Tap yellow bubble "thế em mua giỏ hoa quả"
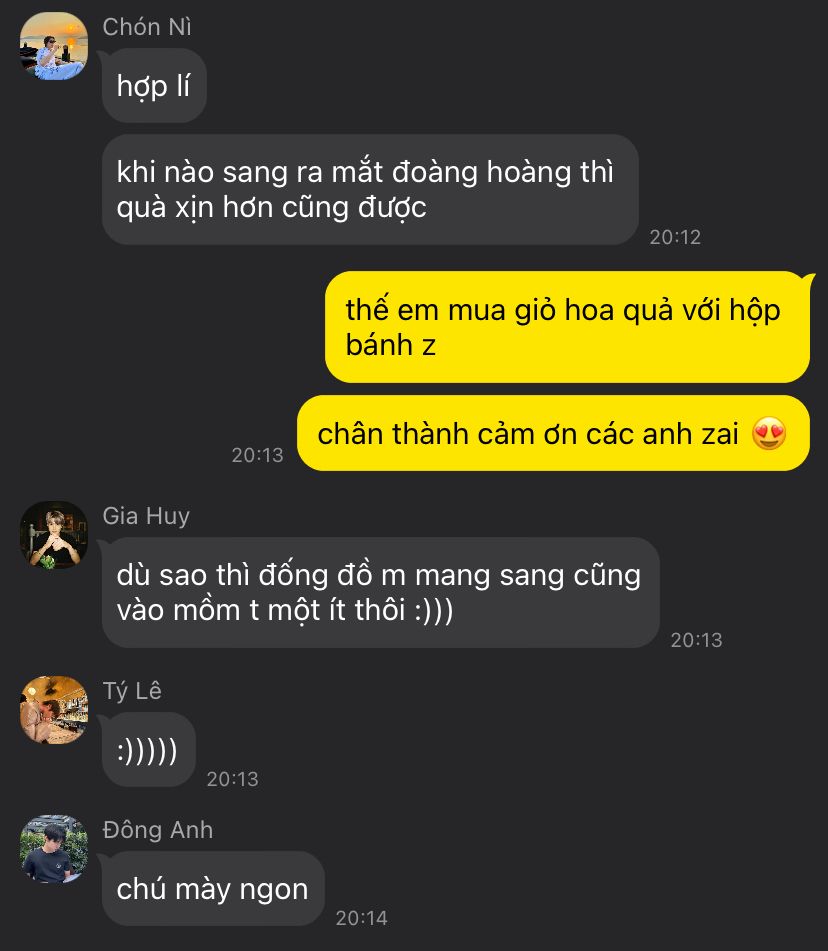828x951 pixels. [x=567, y=327]
